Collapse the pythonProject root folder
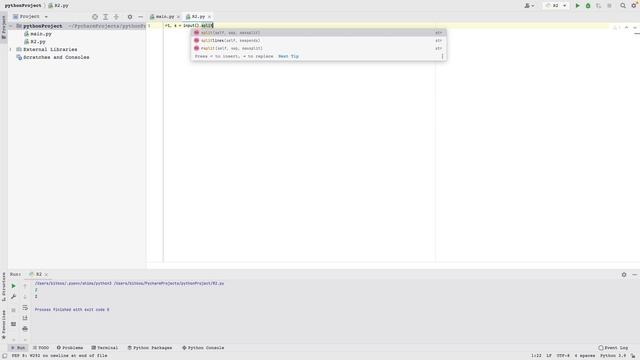Screen dimensions: 640x360 [x=11, y=26]
